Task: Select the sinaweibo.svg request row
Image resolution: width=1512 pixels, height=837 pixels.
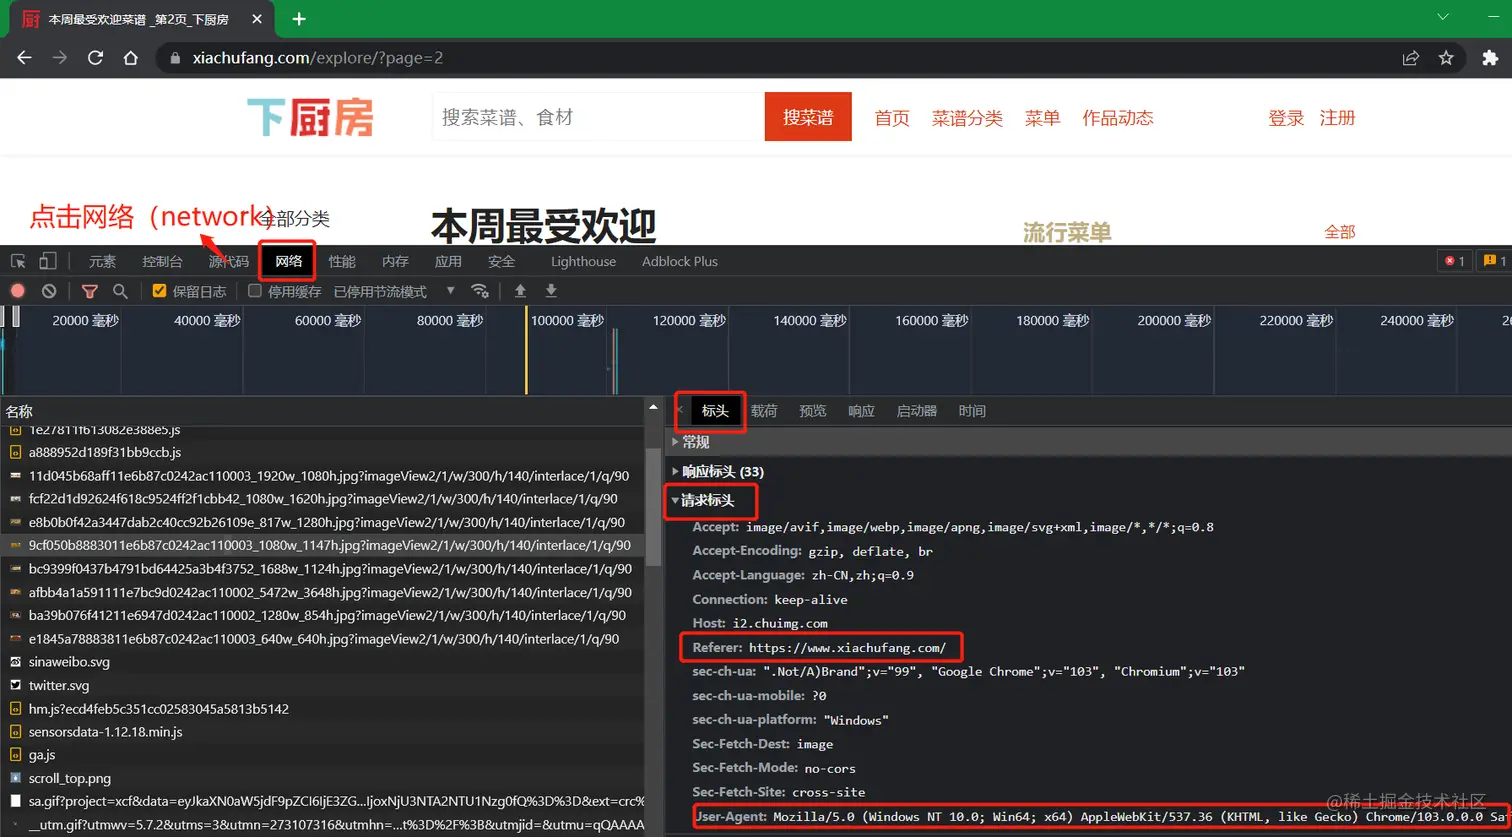Action: (323, 662)
